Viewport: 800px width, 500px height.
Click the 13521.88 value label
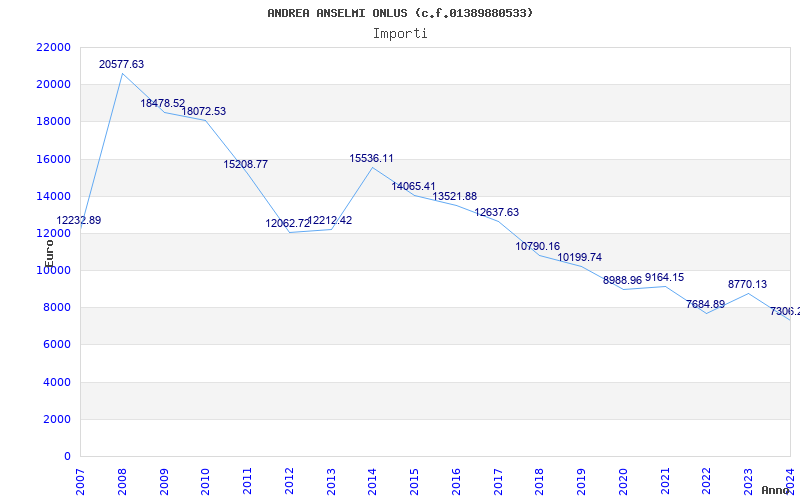(x=455, y=196)
